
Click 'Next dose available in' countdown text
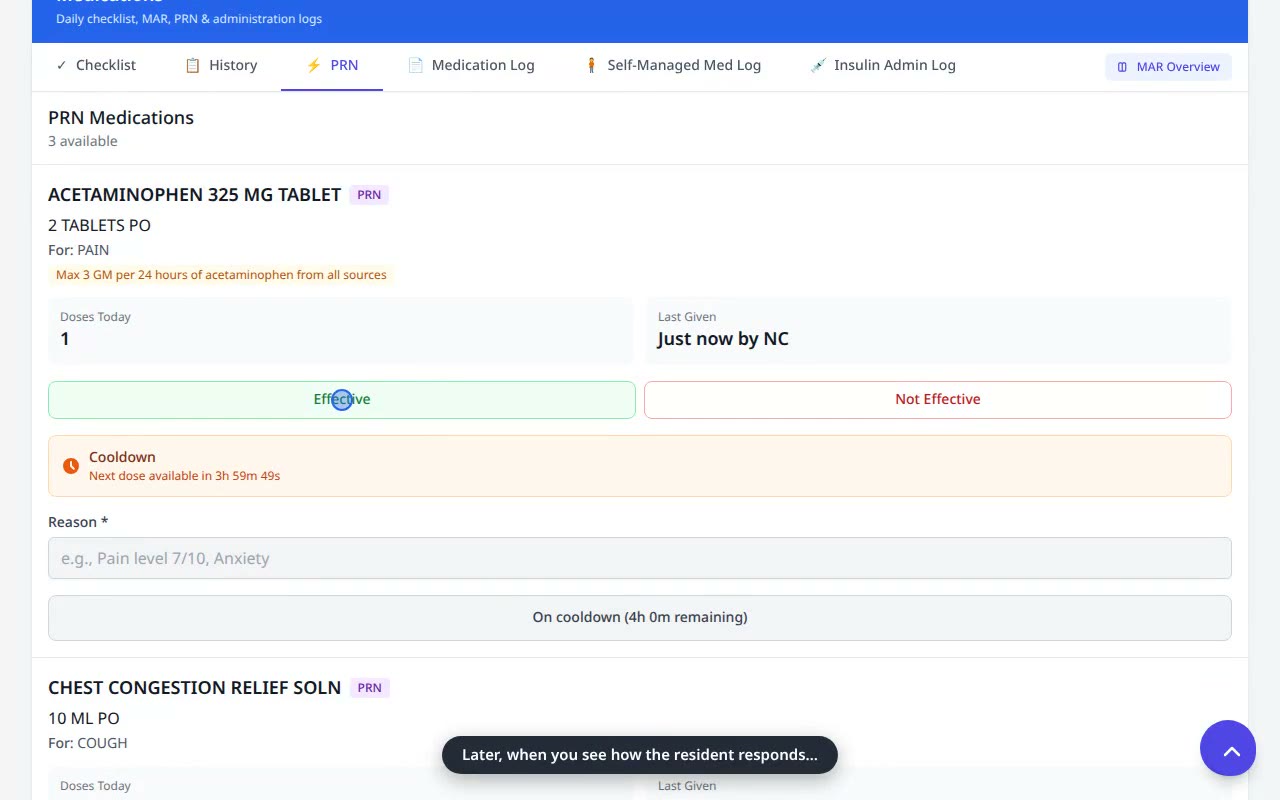click(x=184, y=476)
